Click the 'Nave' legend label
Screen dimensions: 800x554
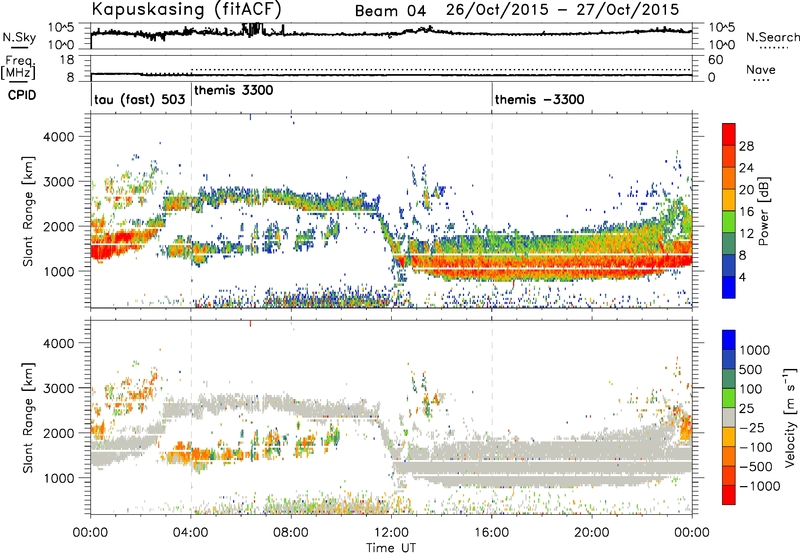coord(761,70)
